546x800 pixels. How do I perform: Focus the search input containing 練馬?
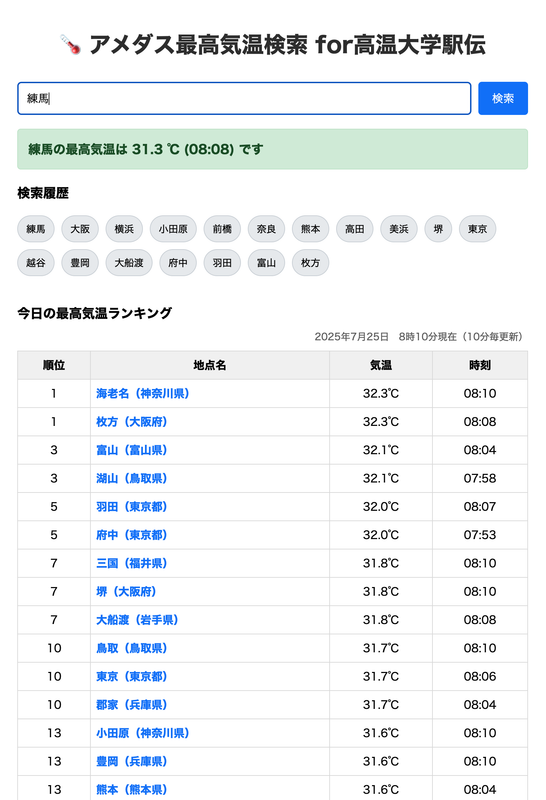pyautogui.click(x=244, y=98)
